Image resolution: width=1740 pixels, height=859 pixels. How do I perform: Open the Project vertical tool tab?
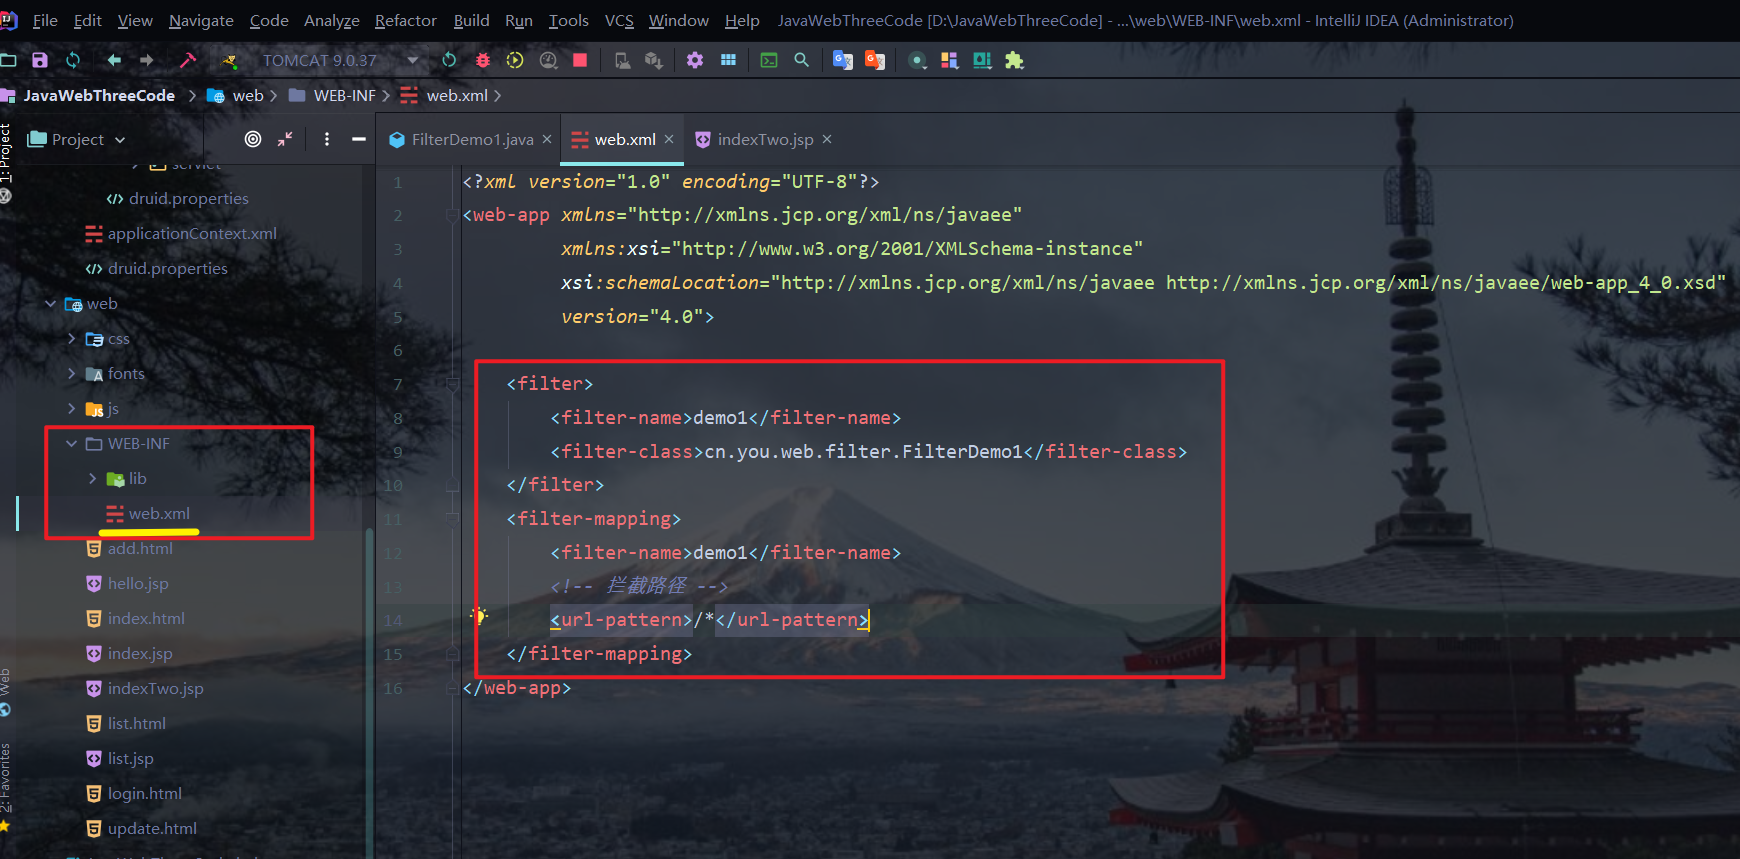point(6,152)
